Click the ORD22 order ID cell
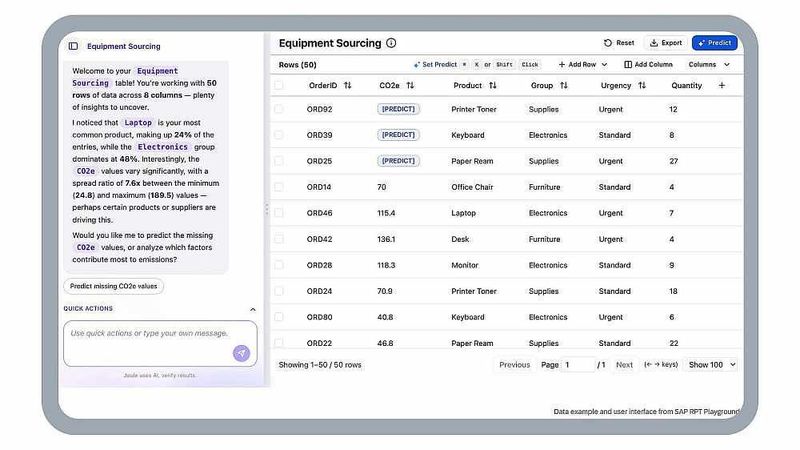The image size is (800, 450). [x=319, y=343]
